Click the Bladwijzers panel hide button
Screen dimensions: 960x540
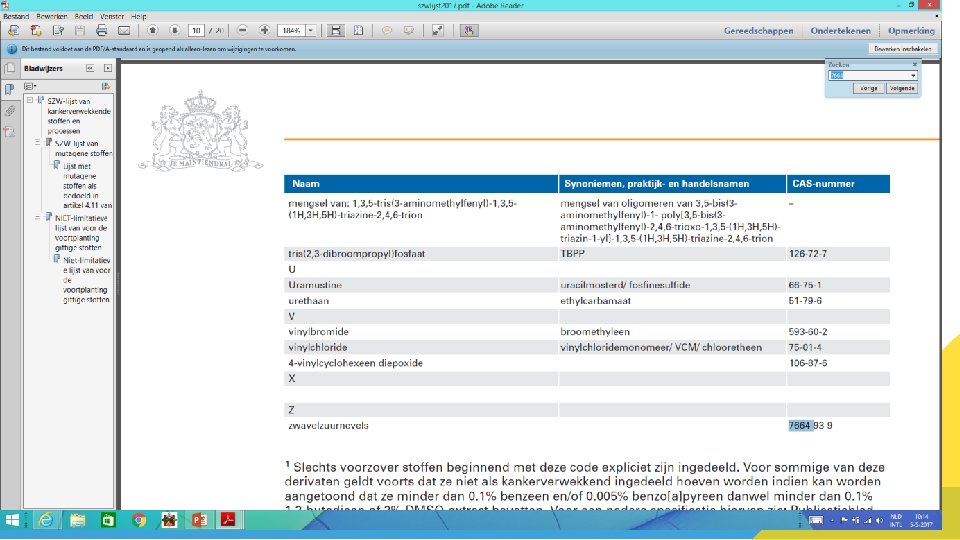(x=108, y=69)
